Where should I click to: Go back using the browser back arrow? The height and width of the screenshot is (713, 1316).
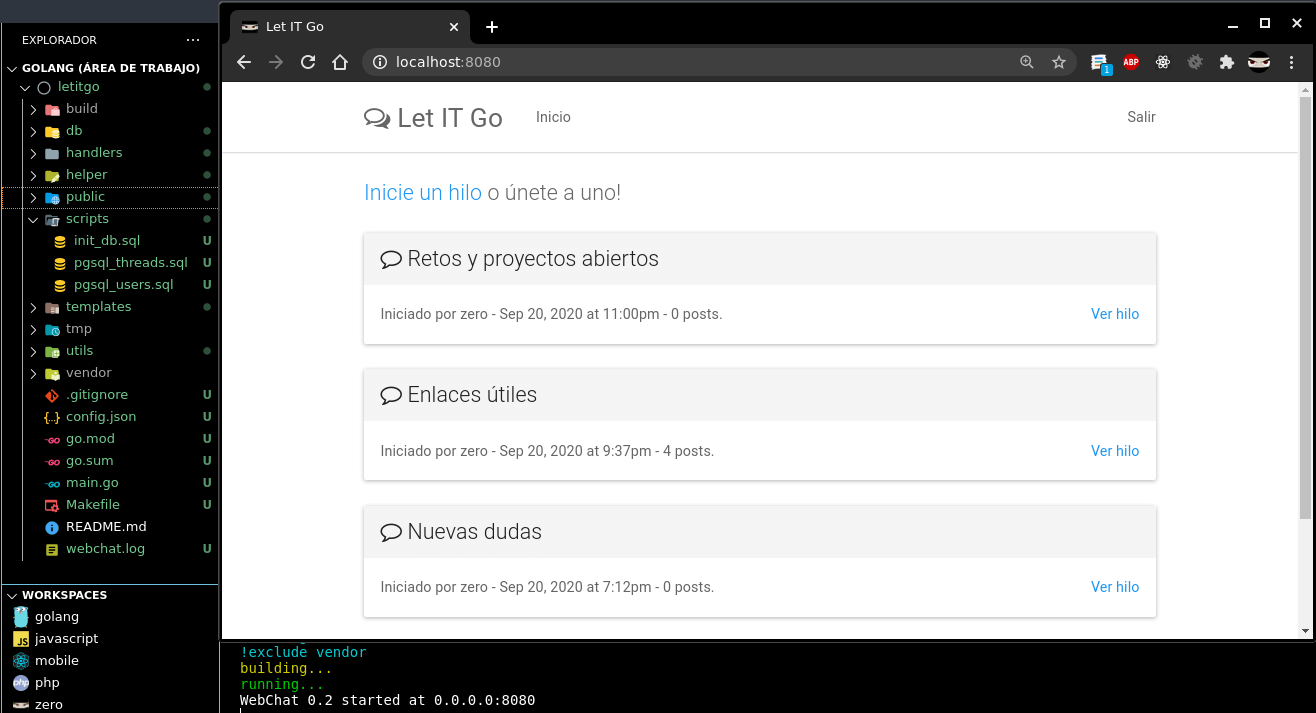[244, 62]
